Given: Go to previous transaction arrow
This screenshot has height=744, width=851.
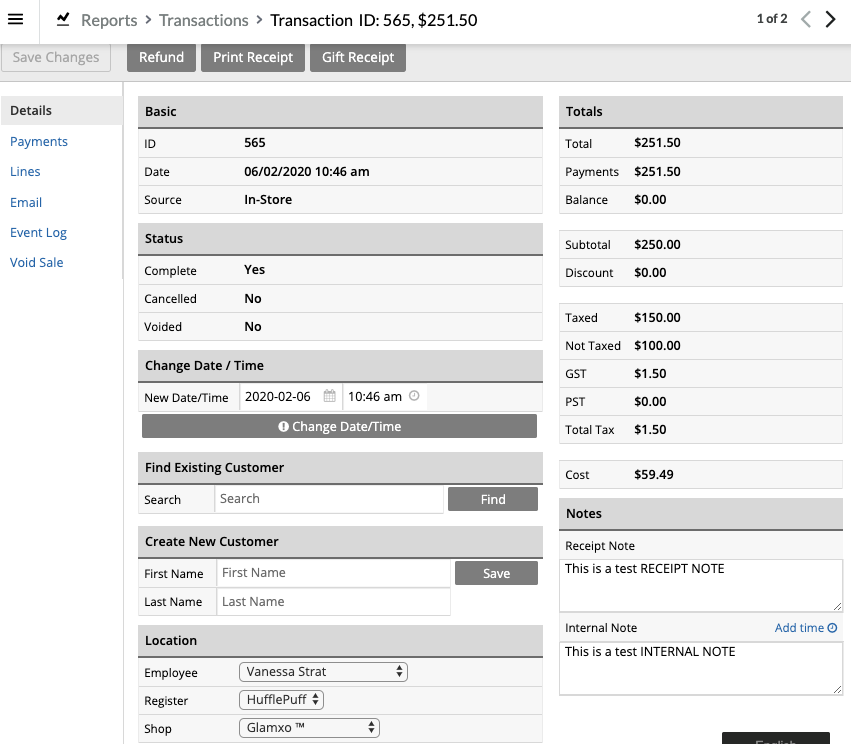Looking at the screenshot, I should point(806,20).
